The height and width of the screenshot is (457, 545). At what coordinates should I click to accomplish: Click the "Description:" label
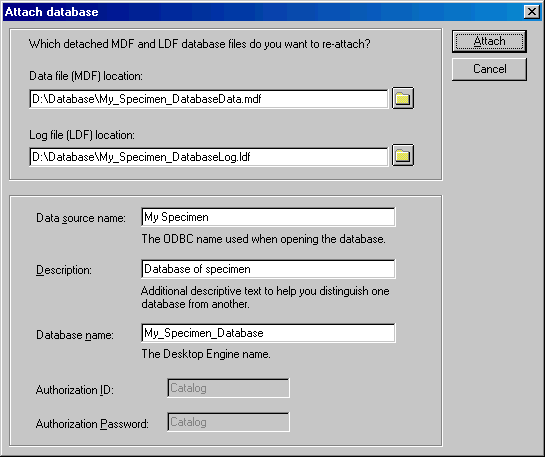point(64,270)
